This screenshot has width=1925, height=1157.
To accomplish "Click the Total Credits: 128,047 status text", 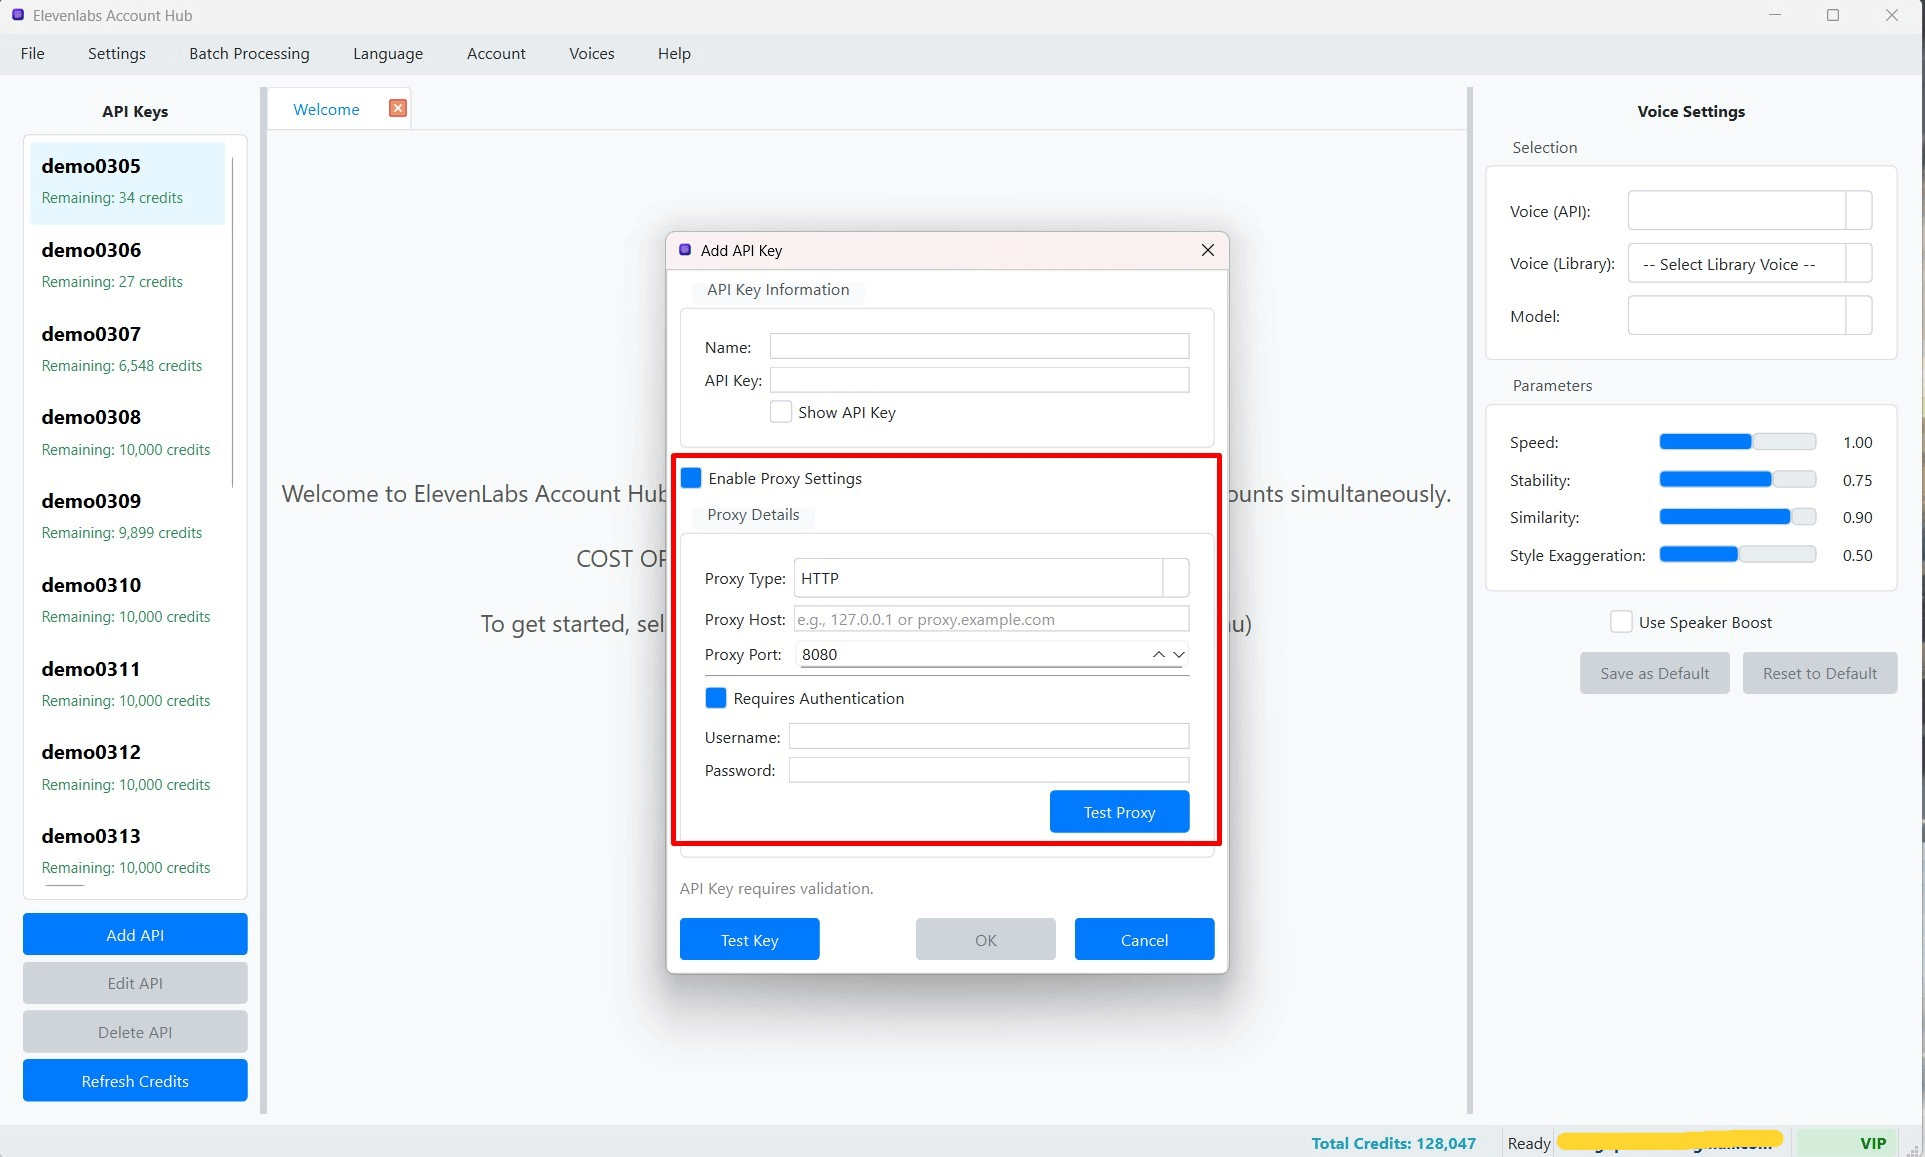I will 1393,1143.
